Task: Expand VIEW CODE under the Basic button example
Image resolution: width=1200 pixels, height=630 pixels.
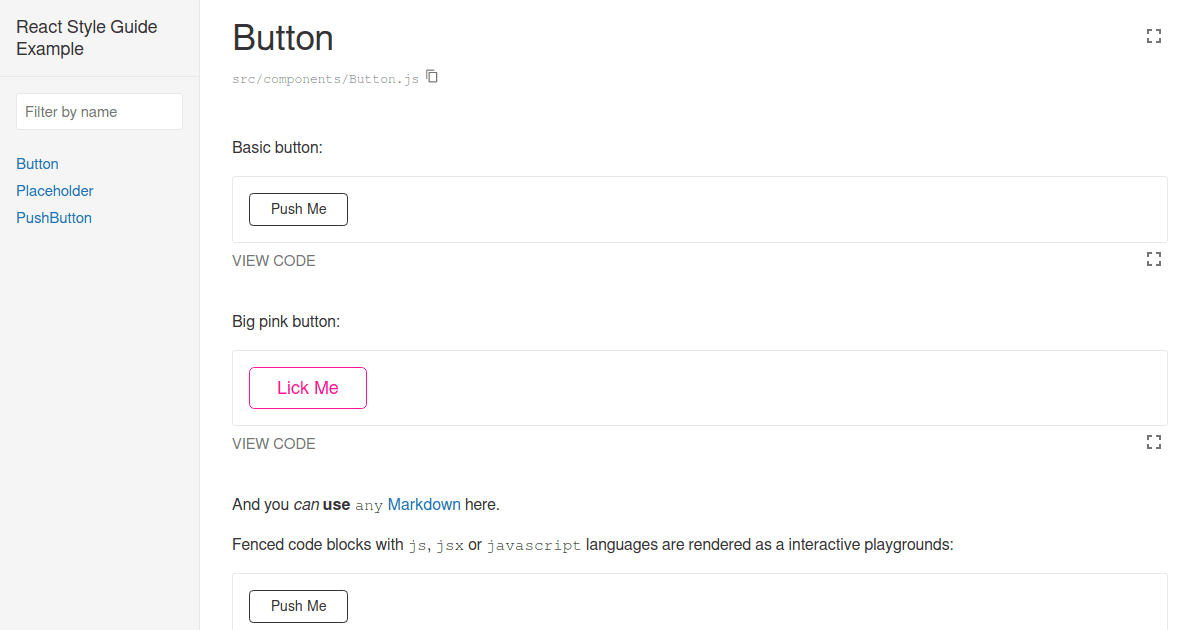Action: coord(273,260)
